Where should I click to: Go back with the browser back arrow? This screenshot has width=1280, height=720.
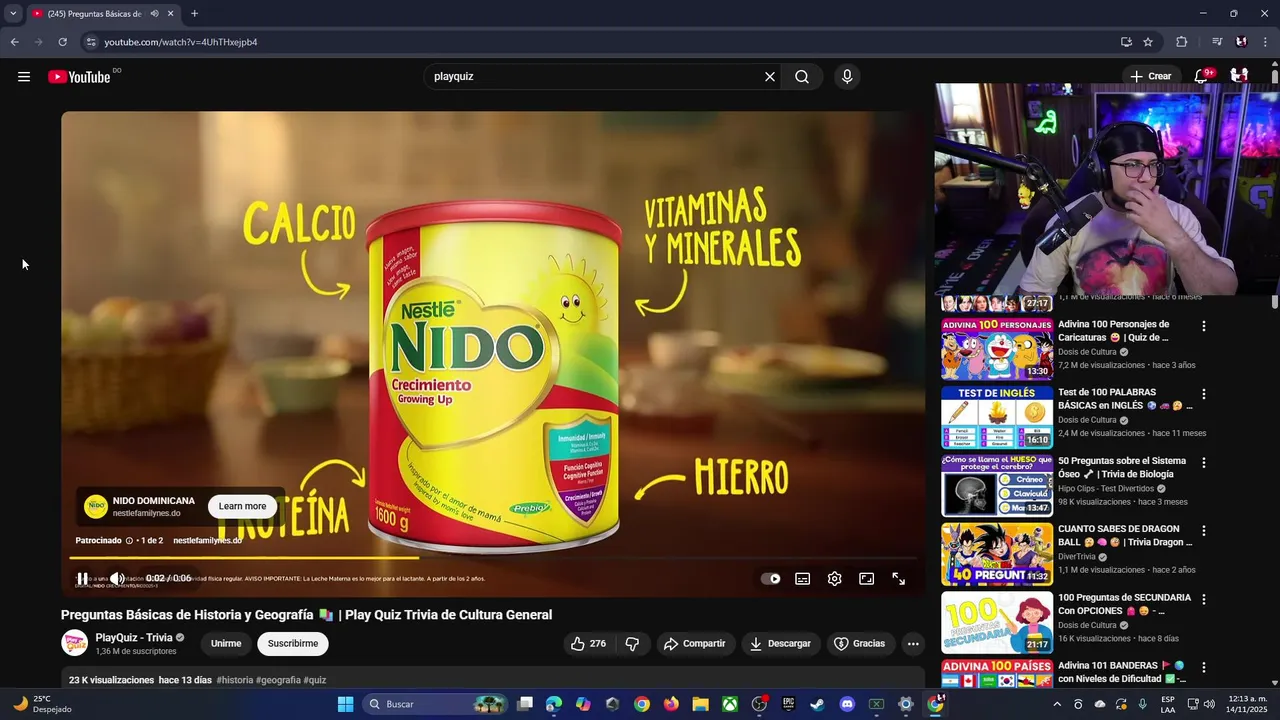[x=15, y=42]
